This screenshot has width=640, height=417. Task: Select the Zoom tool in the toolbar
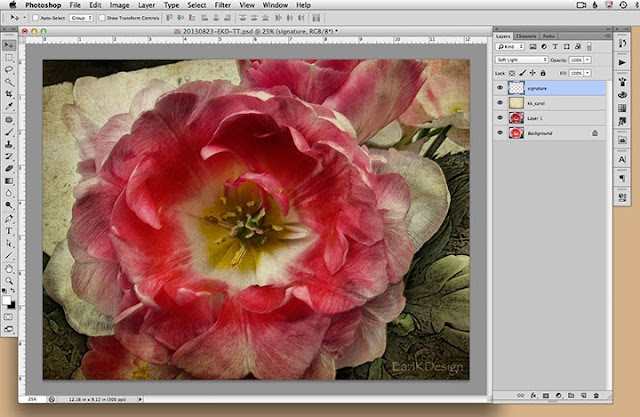(9, 281)
